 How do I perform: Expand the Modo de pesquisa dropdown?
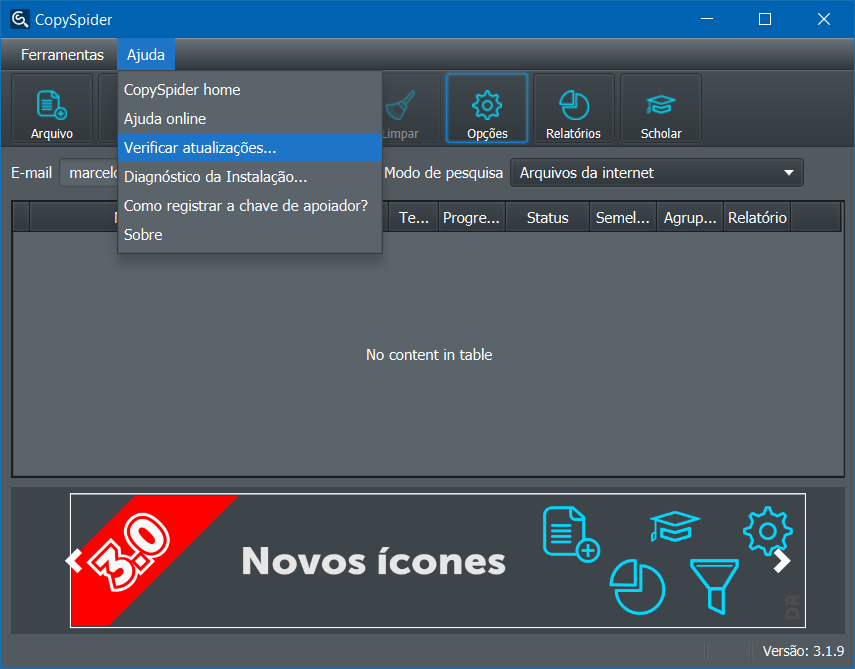(657, 173)
